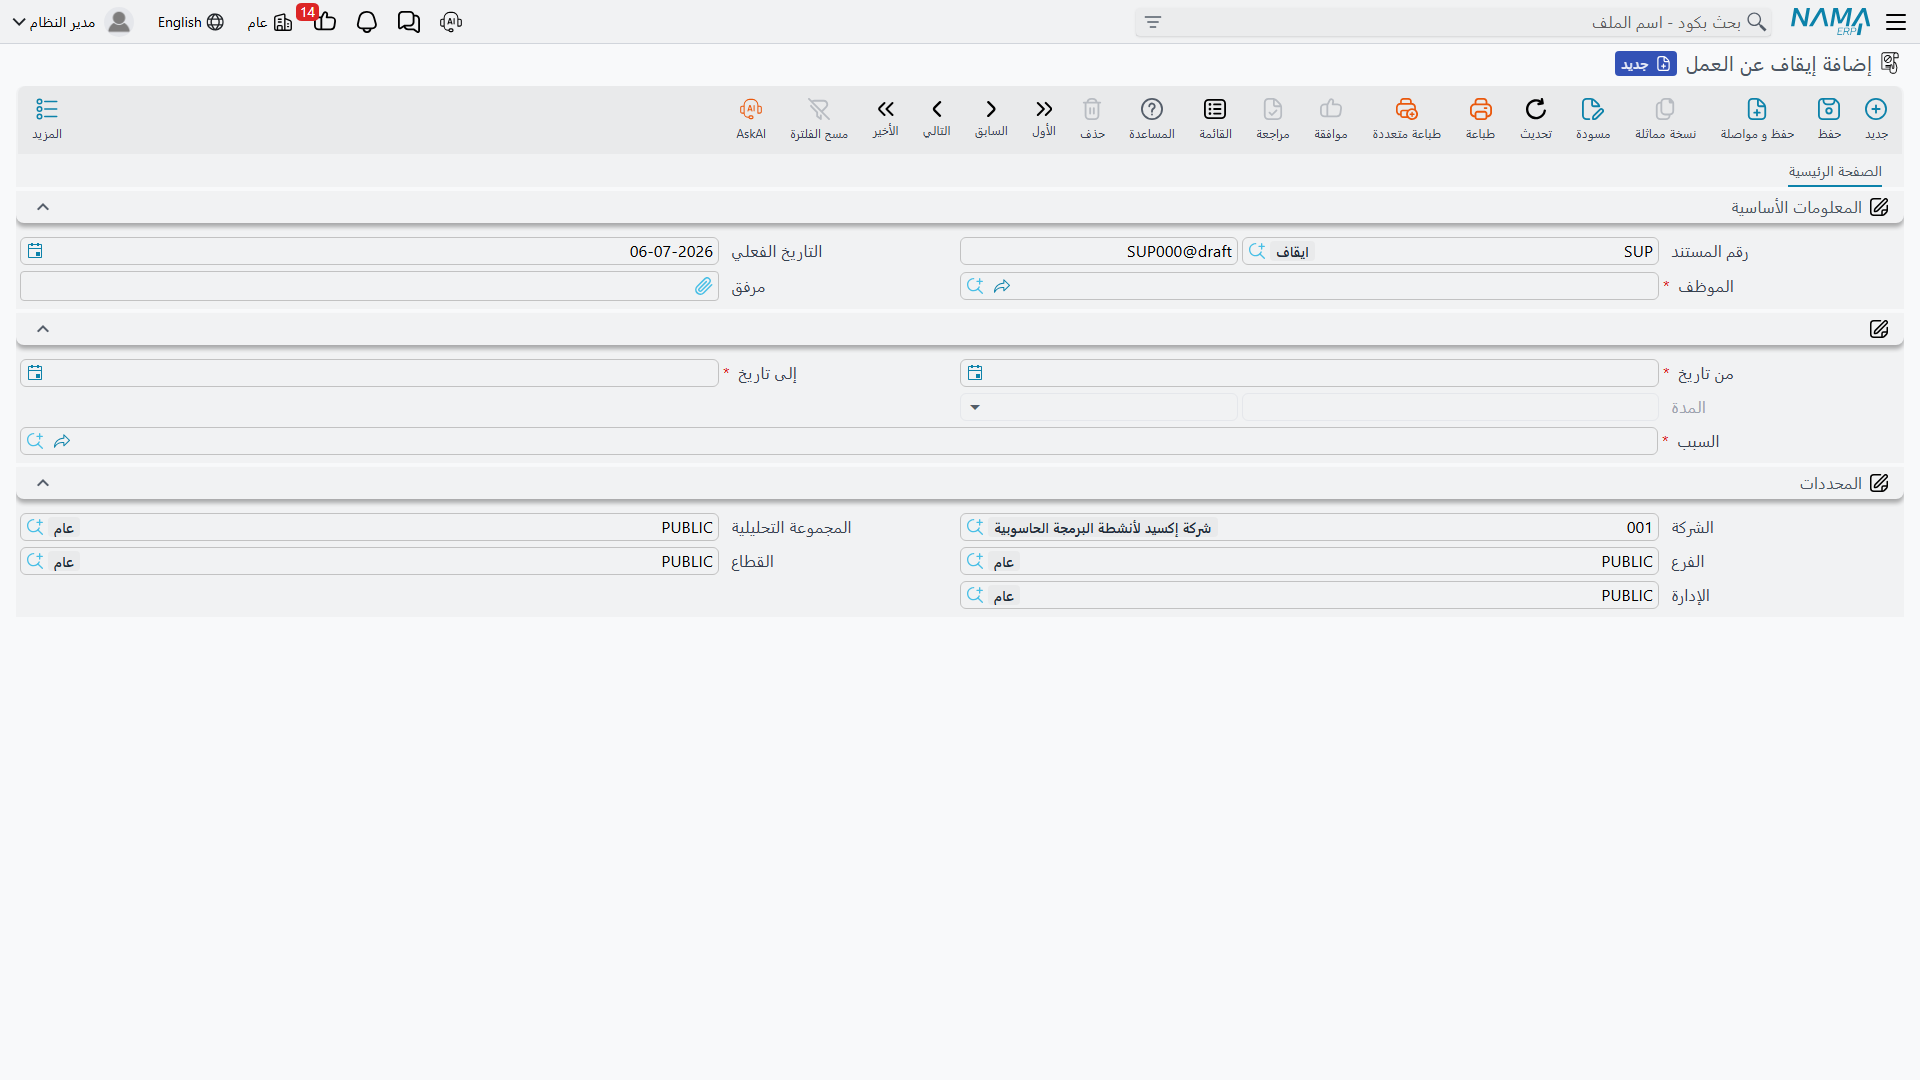Click the Save (حفظ) toolbar icon
Image resolution: width=1920 pixels, height=1080 pixels.
pos(1829,109)
